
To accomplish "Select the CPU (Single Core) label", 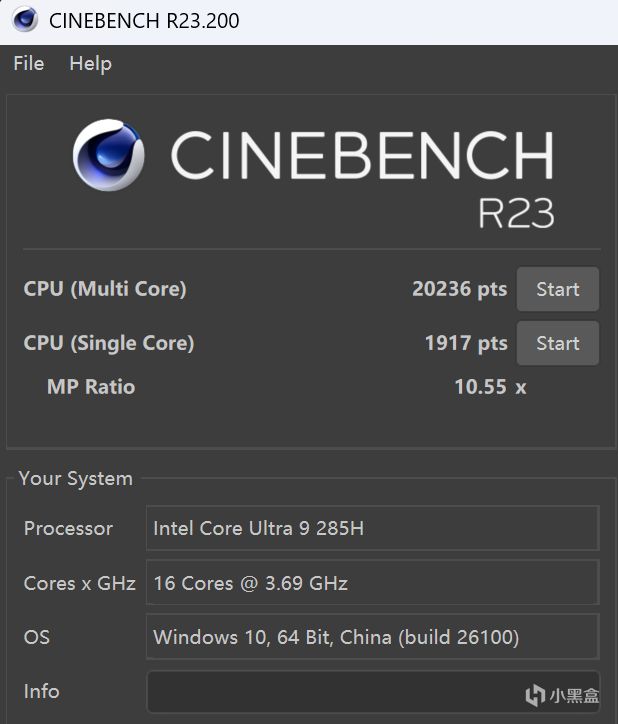I will point(109,343).
